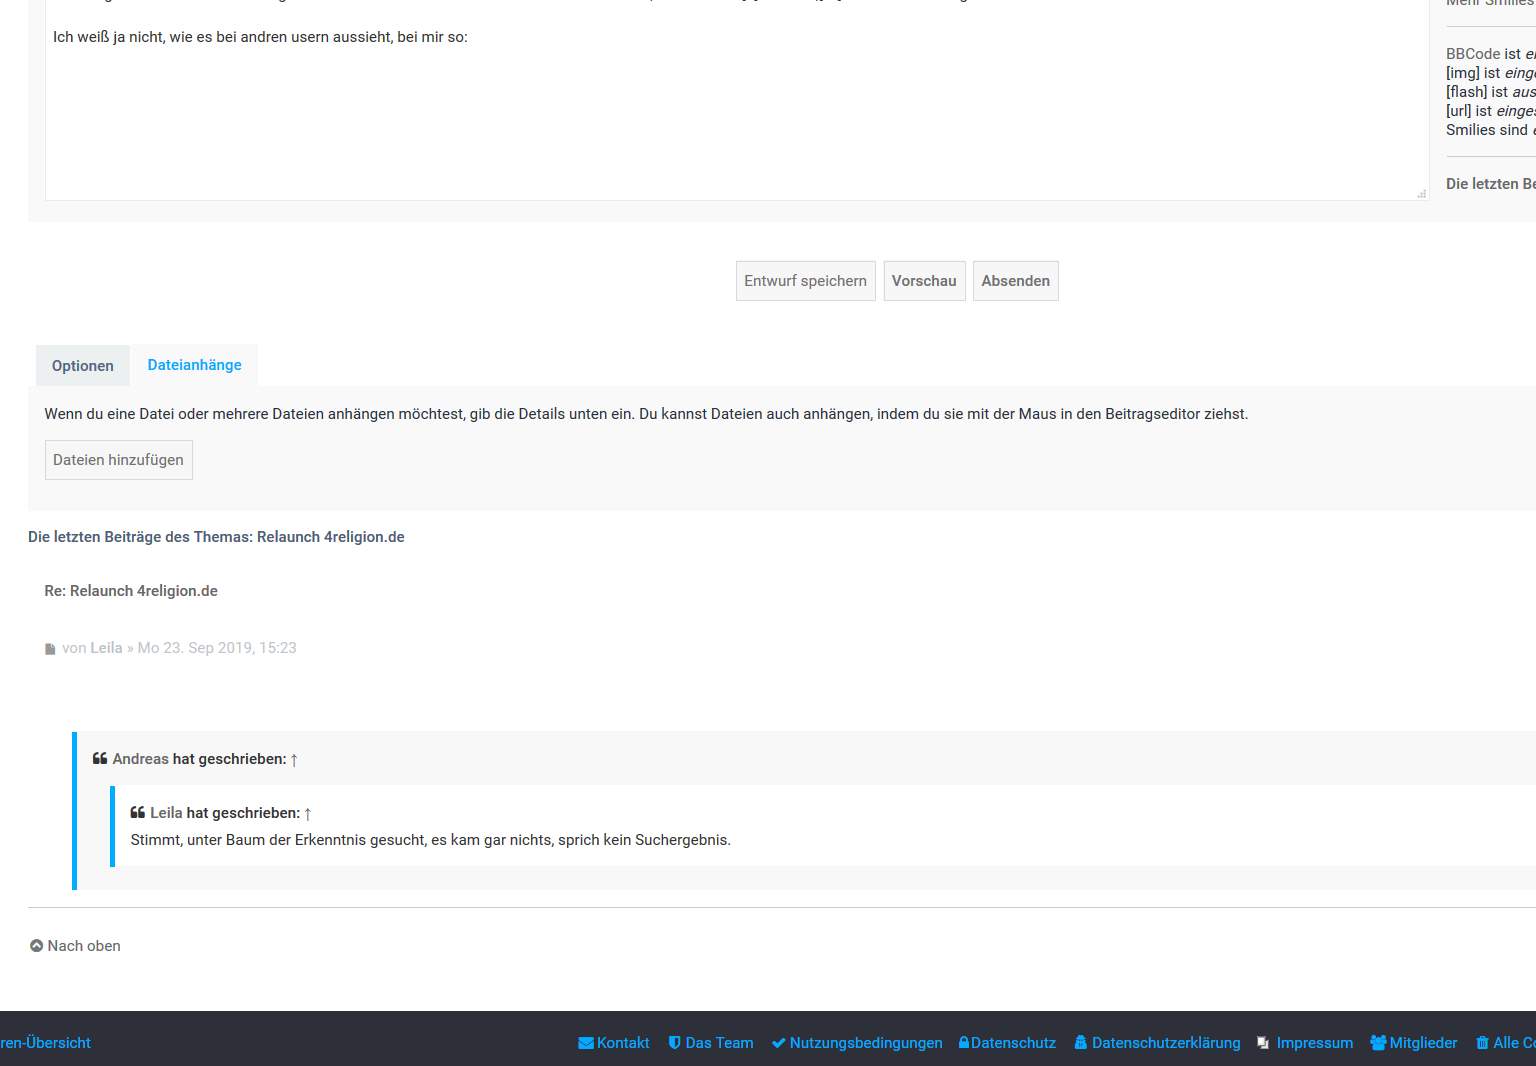Open the Datenschutz footer link
The image size is (1536, 1066).
pos(1013,1043)
